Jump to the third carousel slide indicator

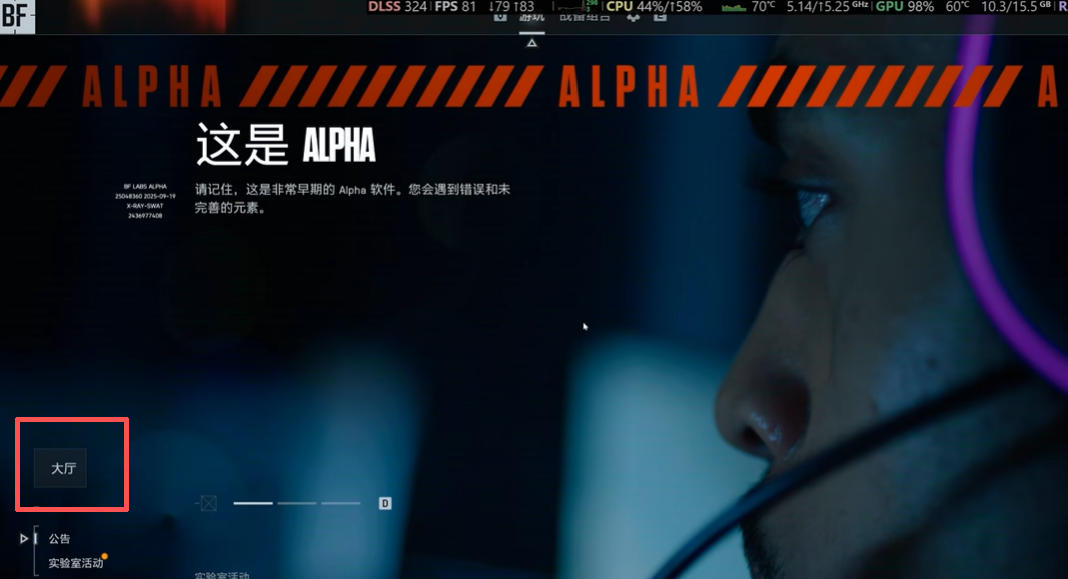tap(341, 503)
